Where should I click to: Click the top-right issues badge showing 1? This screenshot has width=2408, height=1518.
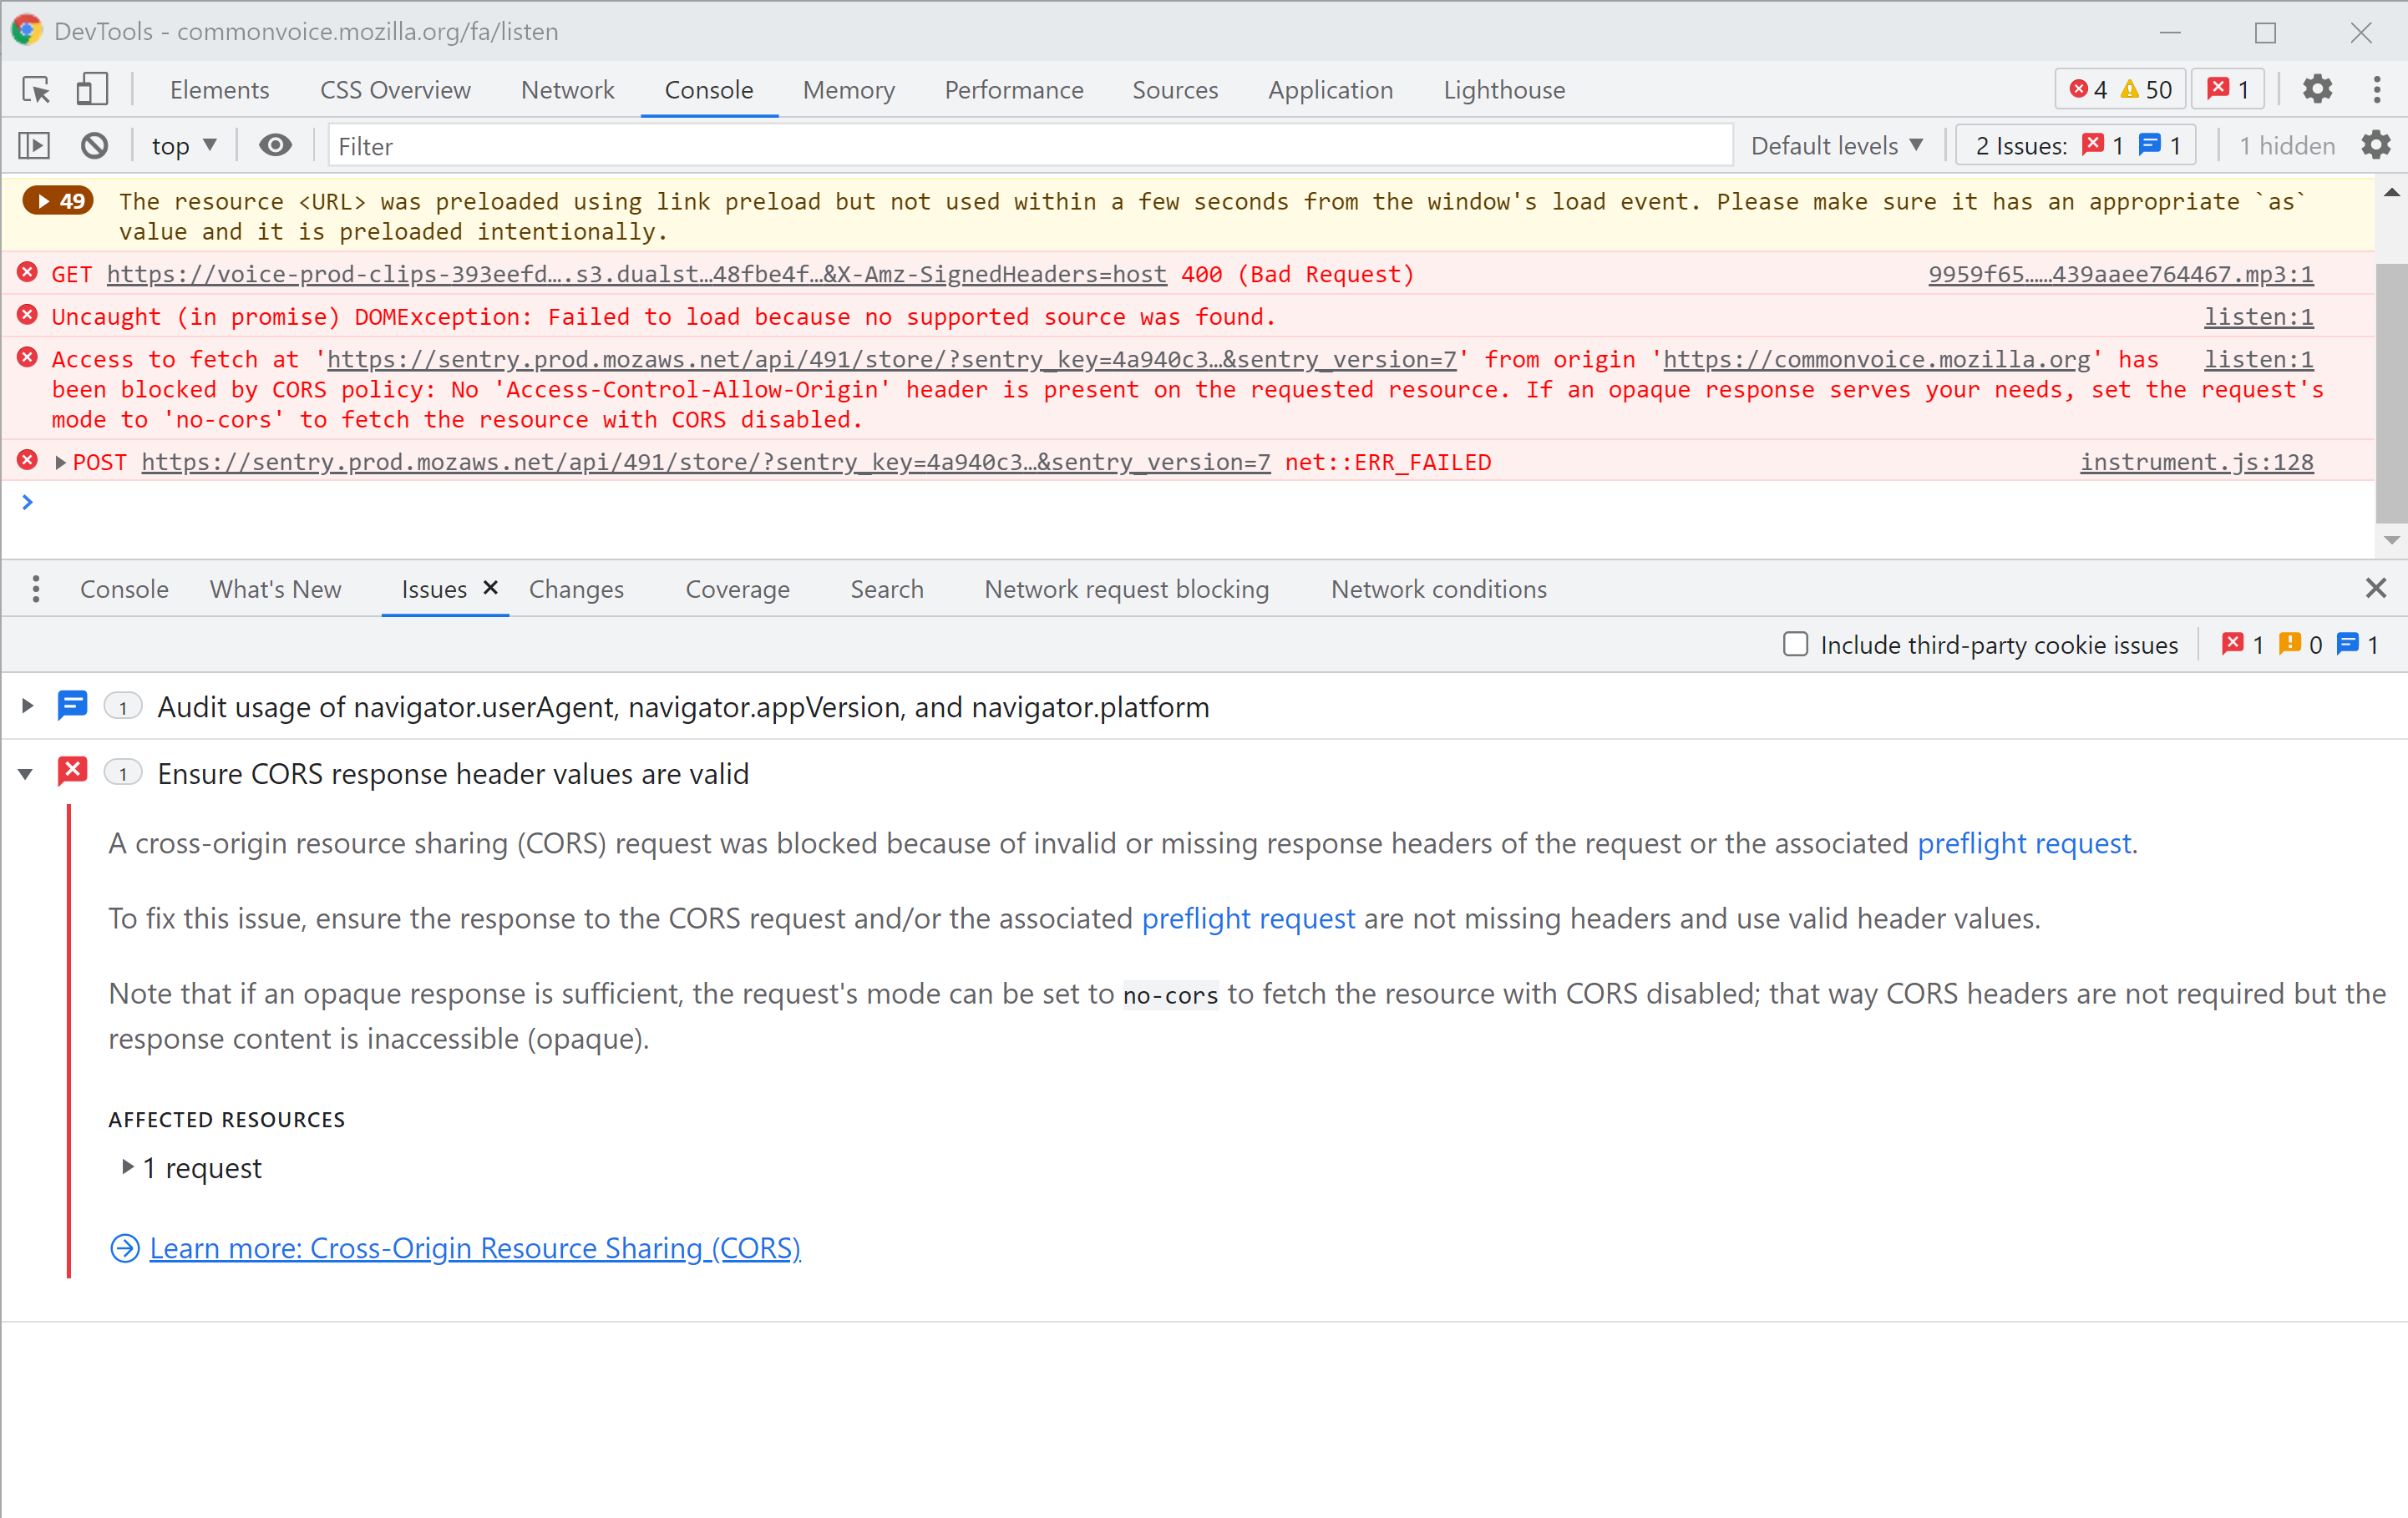tap(2228, 90)
